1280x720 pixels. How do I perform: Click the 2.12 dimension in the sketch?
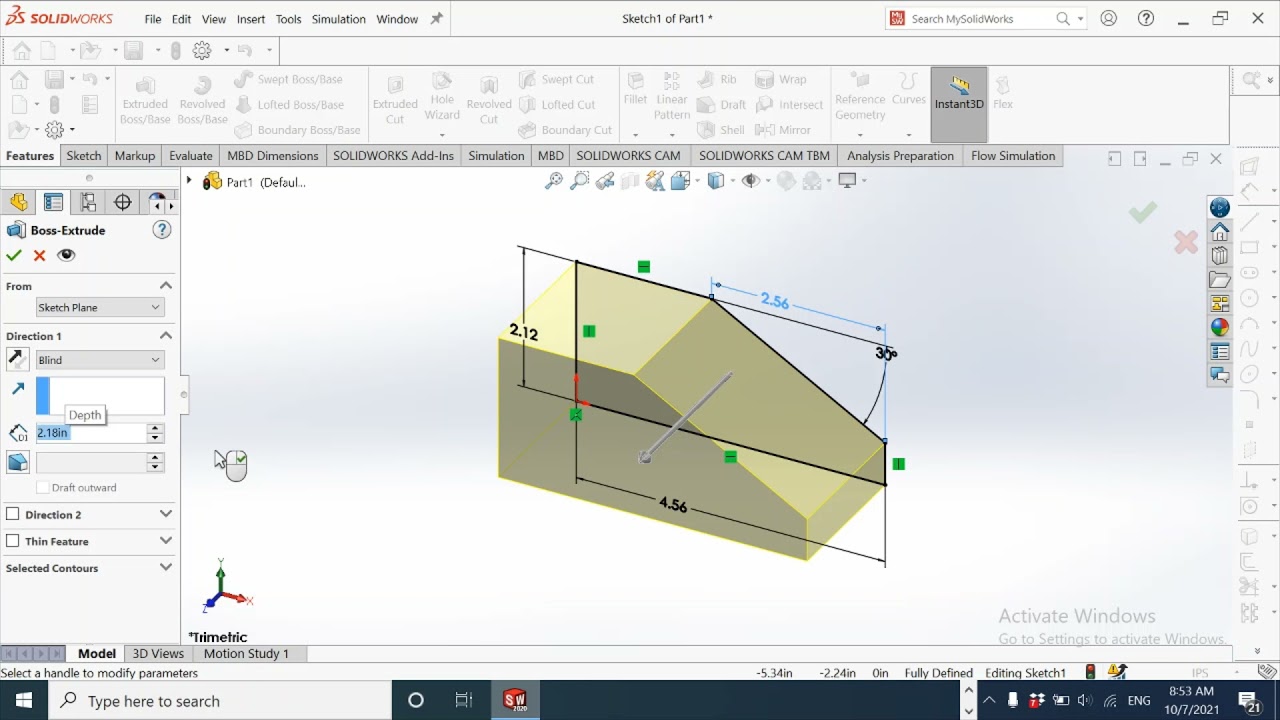click(524, 332)
